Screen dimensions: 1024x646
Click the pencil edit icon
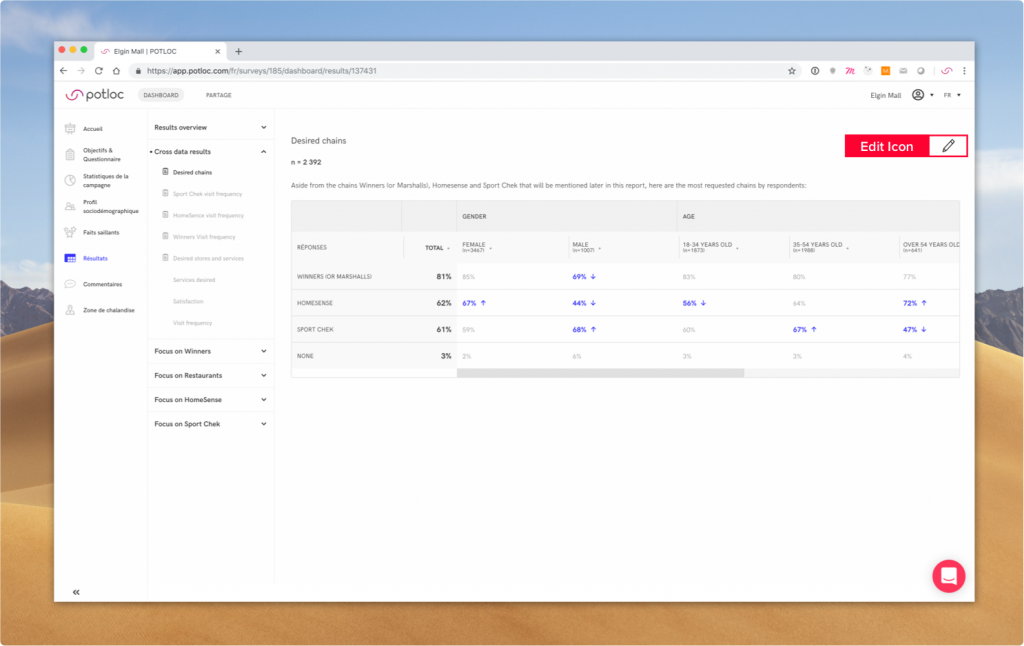click(948, 146)
